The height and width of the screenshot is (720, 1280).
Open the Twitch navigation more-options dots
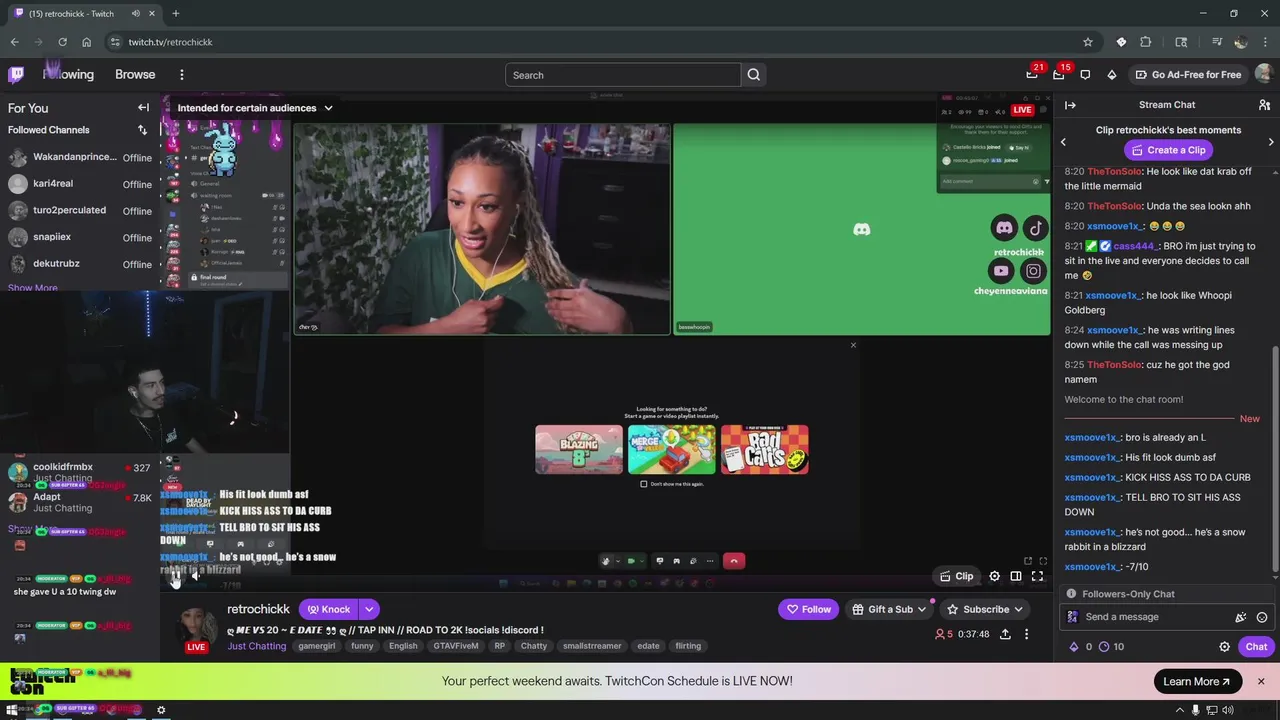click(181, 75)
